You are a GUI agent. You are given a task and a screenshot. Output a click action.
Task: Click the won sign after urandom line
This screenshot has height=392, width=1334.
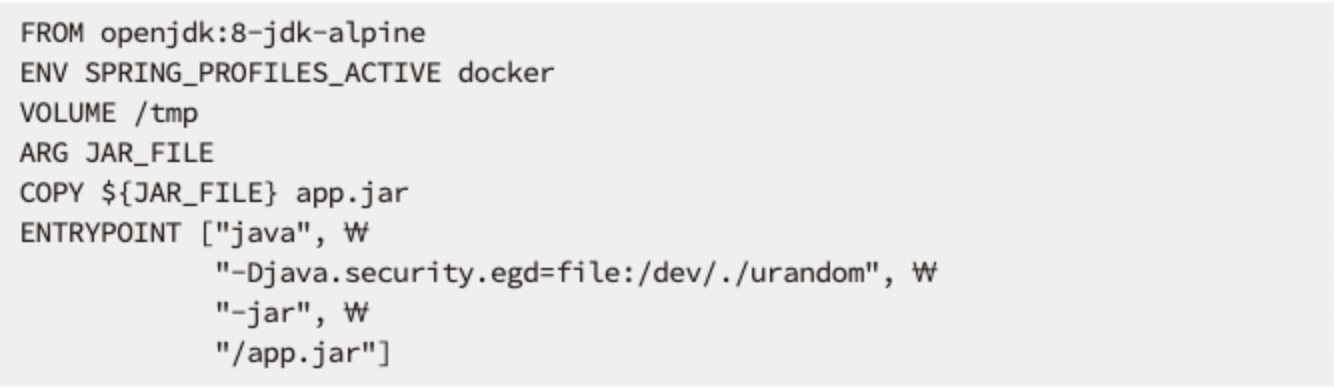(921, 272)
